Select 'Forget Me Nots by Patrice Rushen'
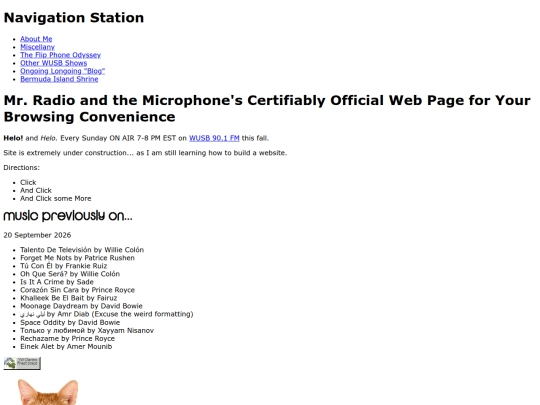Viewport: 540px width, 405px height. [77, 258]
